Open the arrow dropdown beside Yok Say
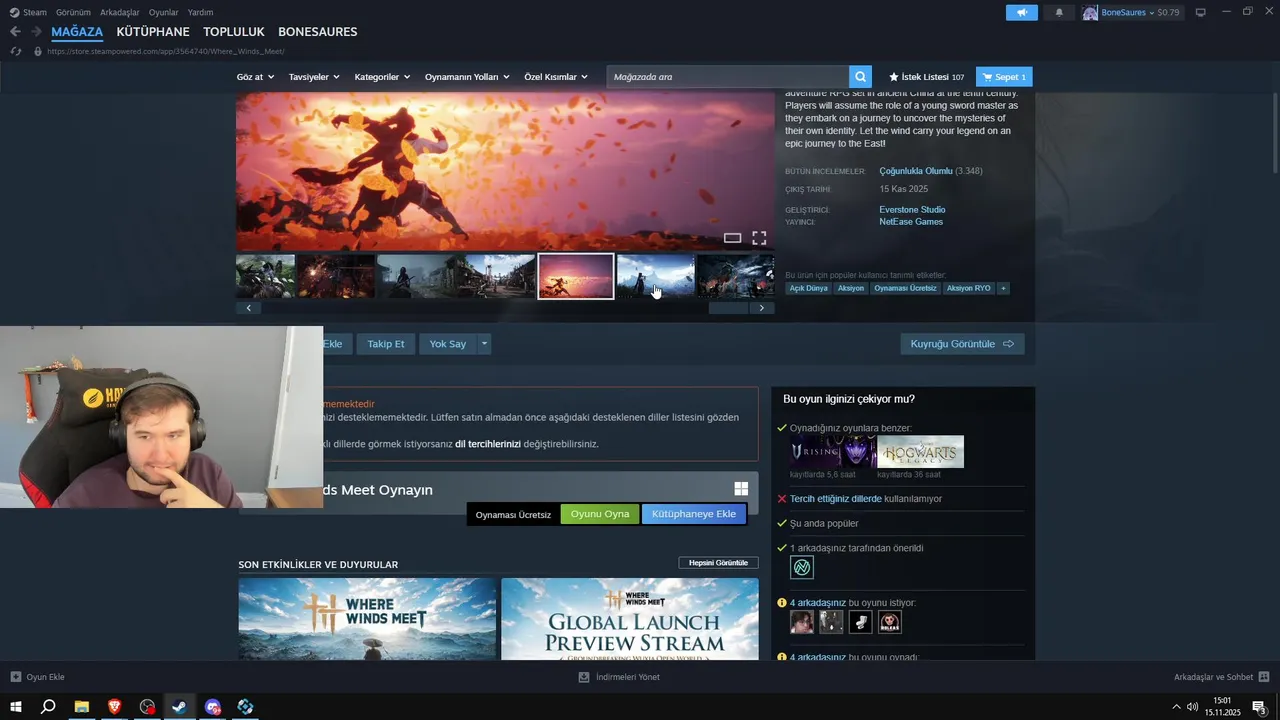Viewport: 1280px width, 720px height. [x=484, y=343]
